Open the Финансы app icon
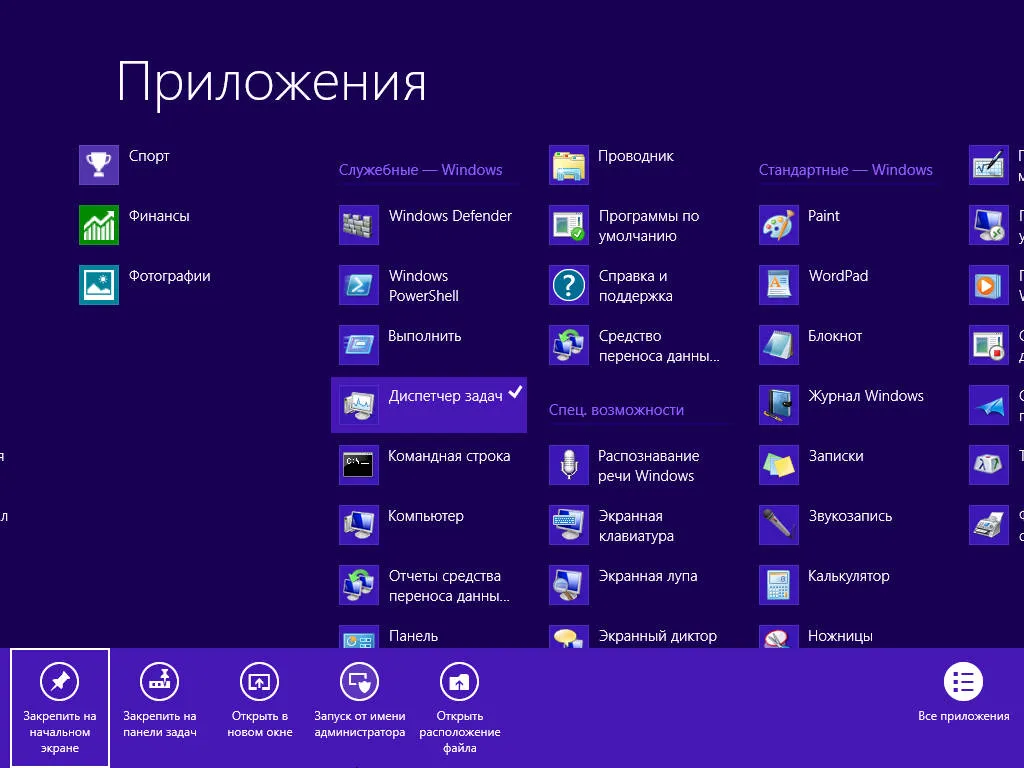The width and height of the screenshot is (1024, 768). (99, 225)
